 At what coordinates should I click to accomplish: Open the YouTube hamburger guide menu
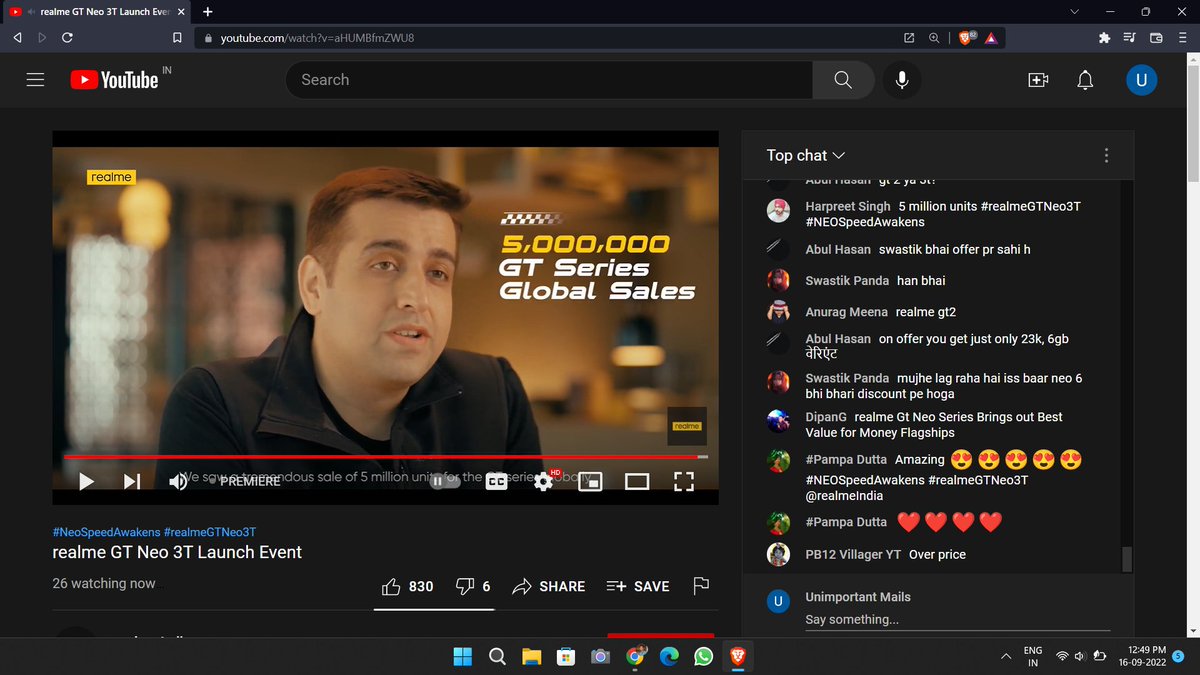coord(35,80)
